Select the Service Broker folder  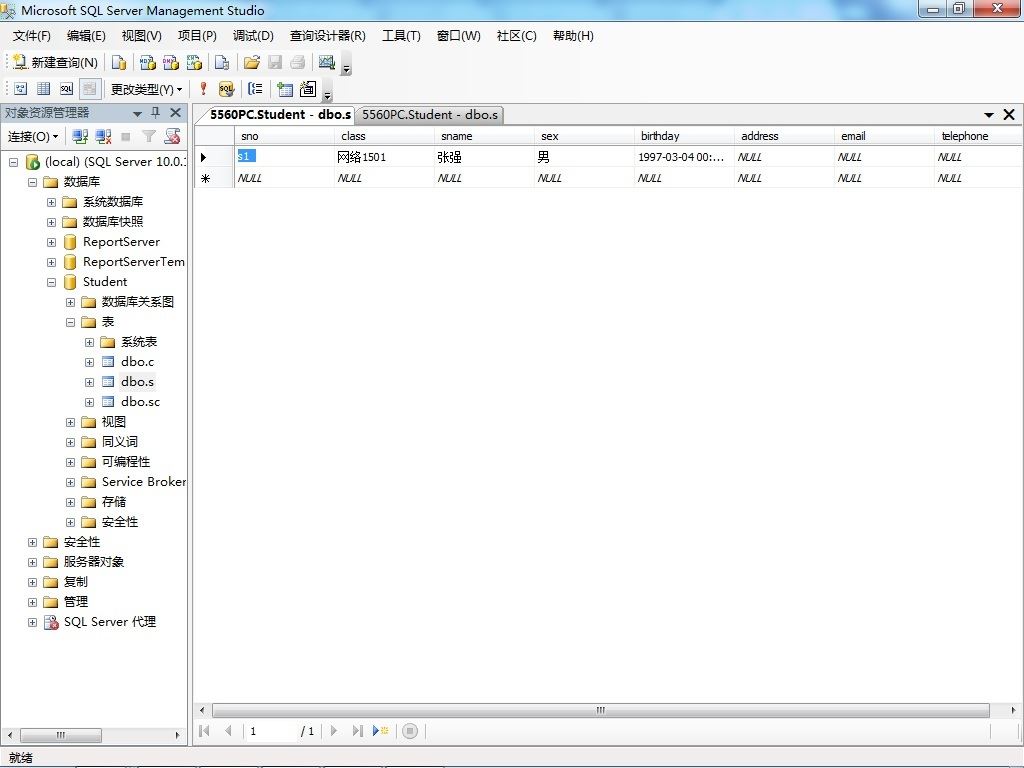(144, 482)
